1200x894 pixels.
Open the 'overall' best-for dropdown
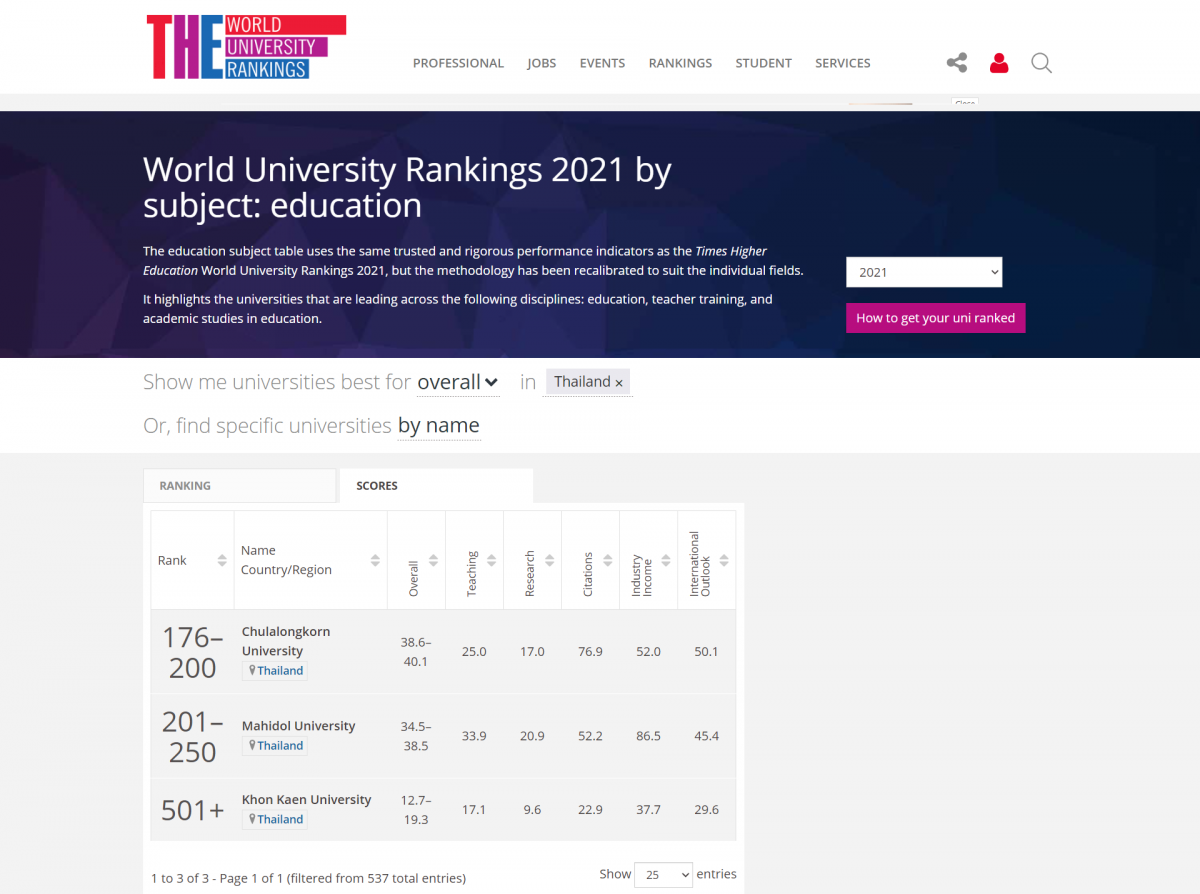(x=458, y=382)
